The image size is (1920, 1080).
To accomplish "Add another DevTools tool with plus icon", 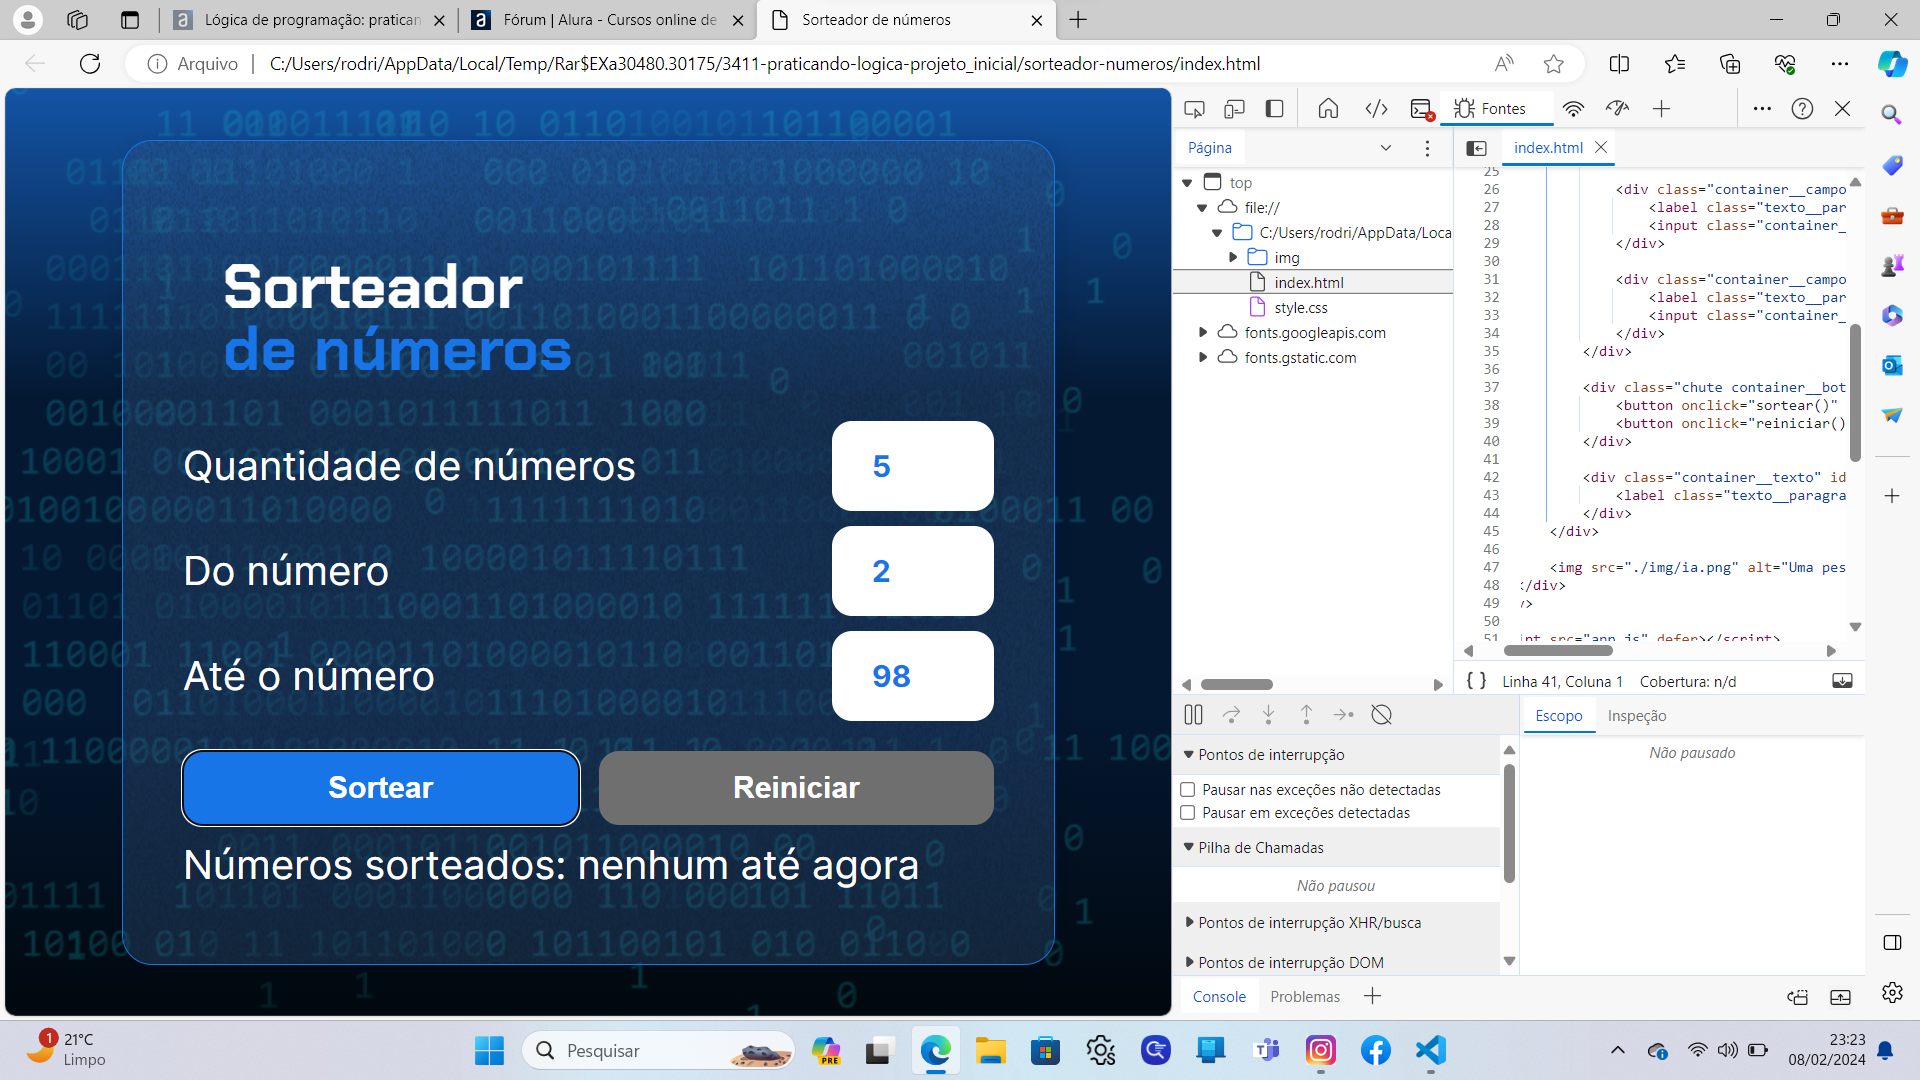I will click(x=1661, y=109).
